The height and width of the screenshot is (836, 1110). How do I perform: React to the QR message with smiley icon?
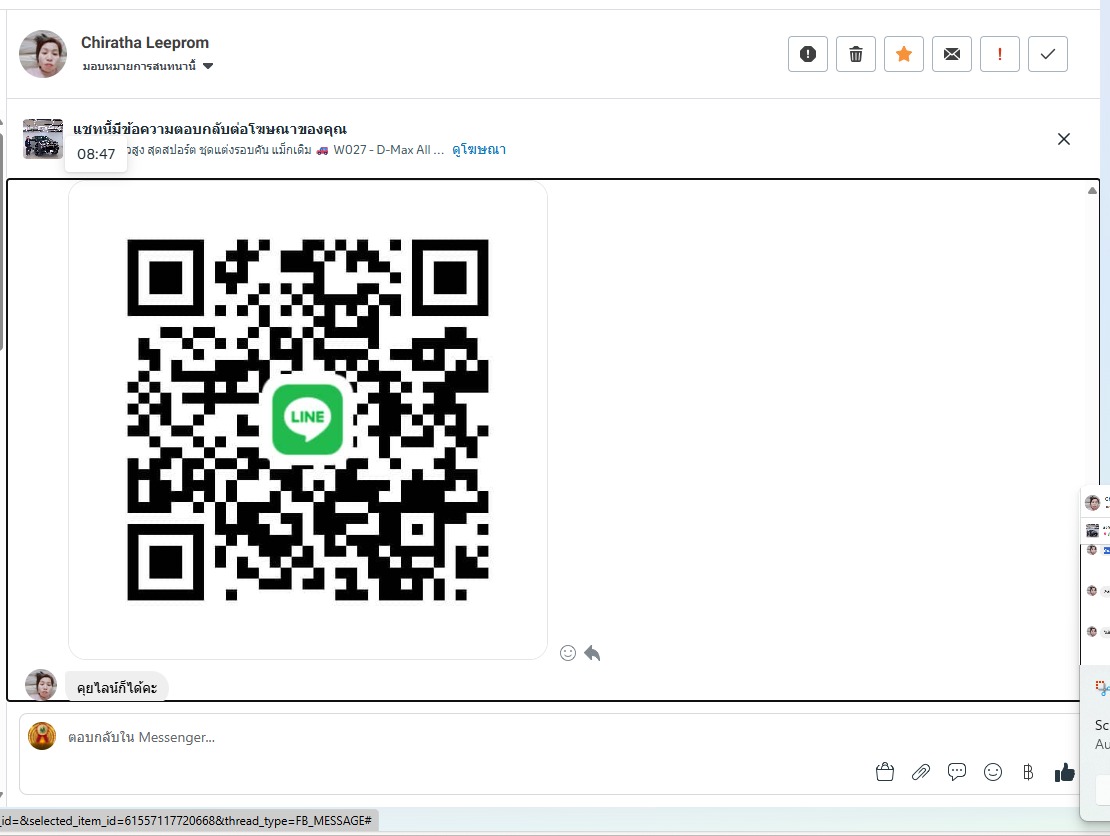click(x=568, y=653)
